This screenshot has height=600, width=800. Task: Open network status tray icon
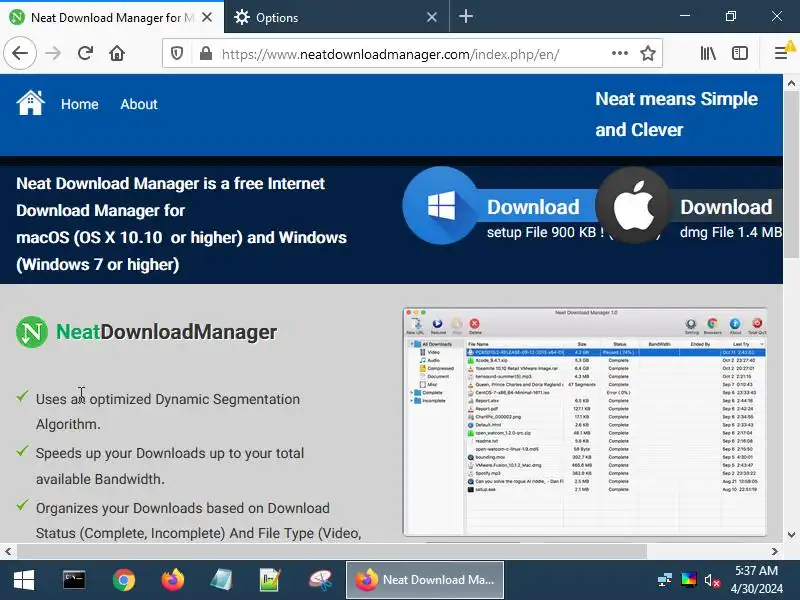click(x=664, y=580)
